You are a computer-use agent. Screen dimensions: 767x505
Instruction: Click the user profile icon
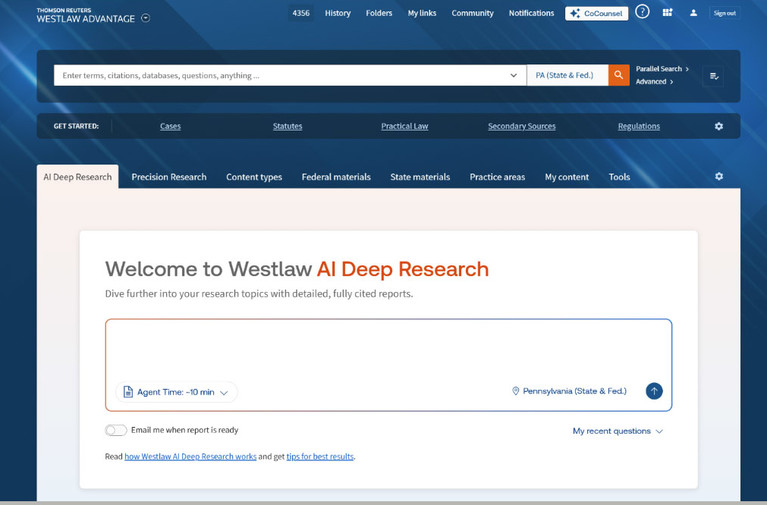pos(693,13)
